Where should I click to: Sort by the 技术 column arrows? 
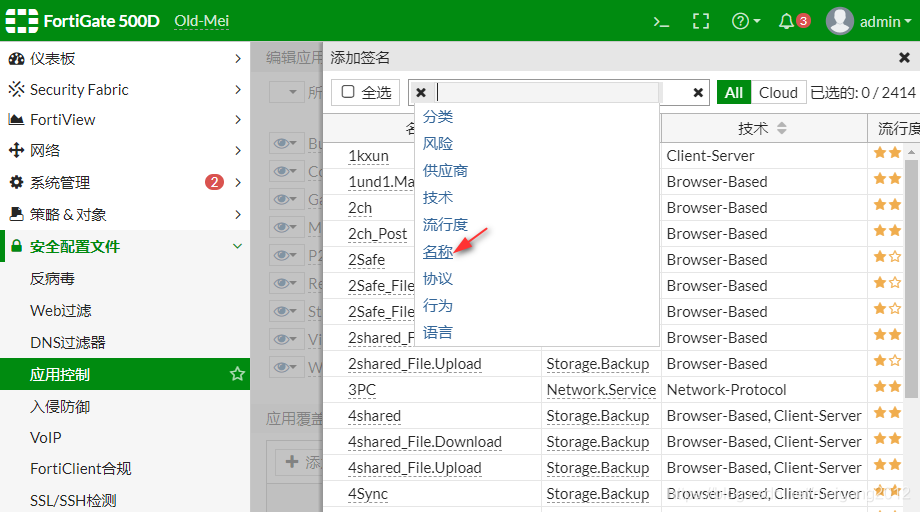coord(782,128)
